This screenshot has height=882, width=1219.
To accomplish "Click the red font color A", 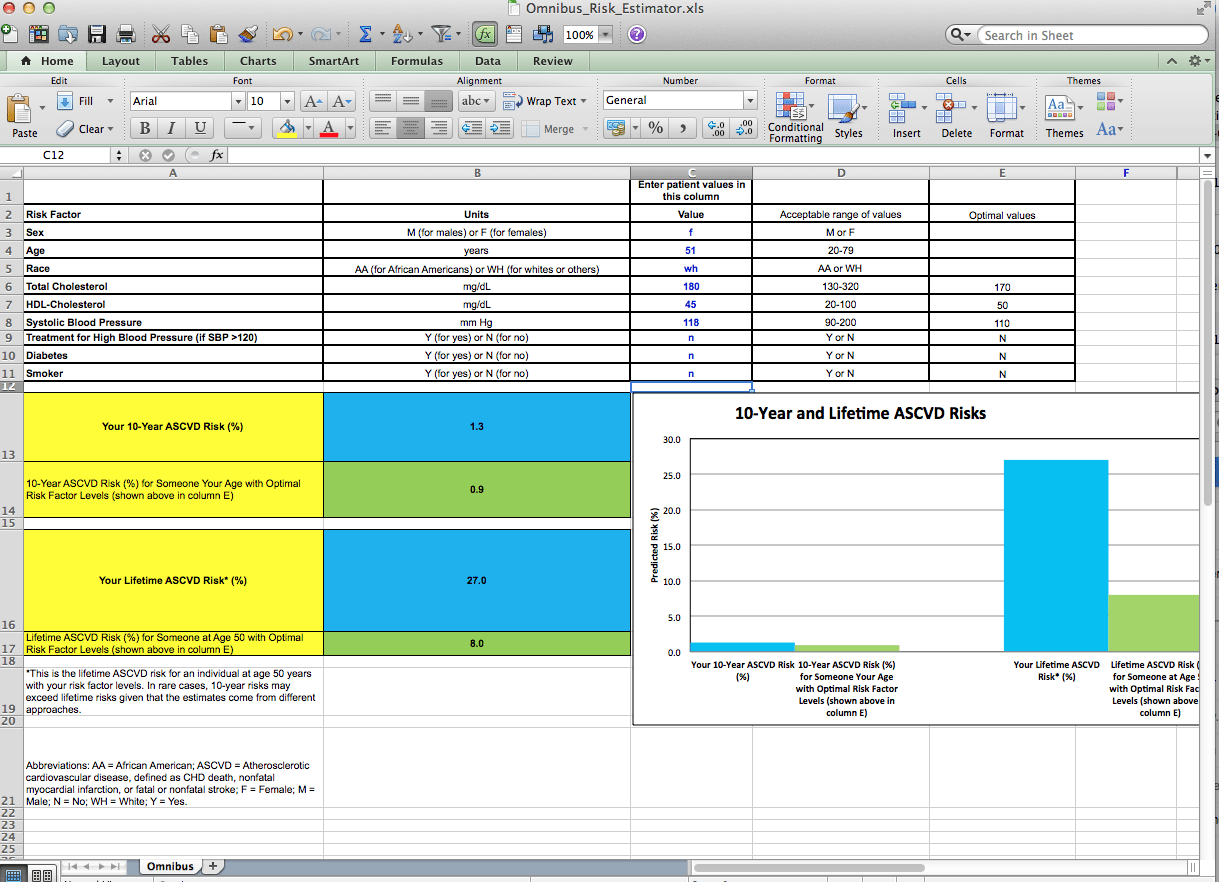I will [330, 128].
